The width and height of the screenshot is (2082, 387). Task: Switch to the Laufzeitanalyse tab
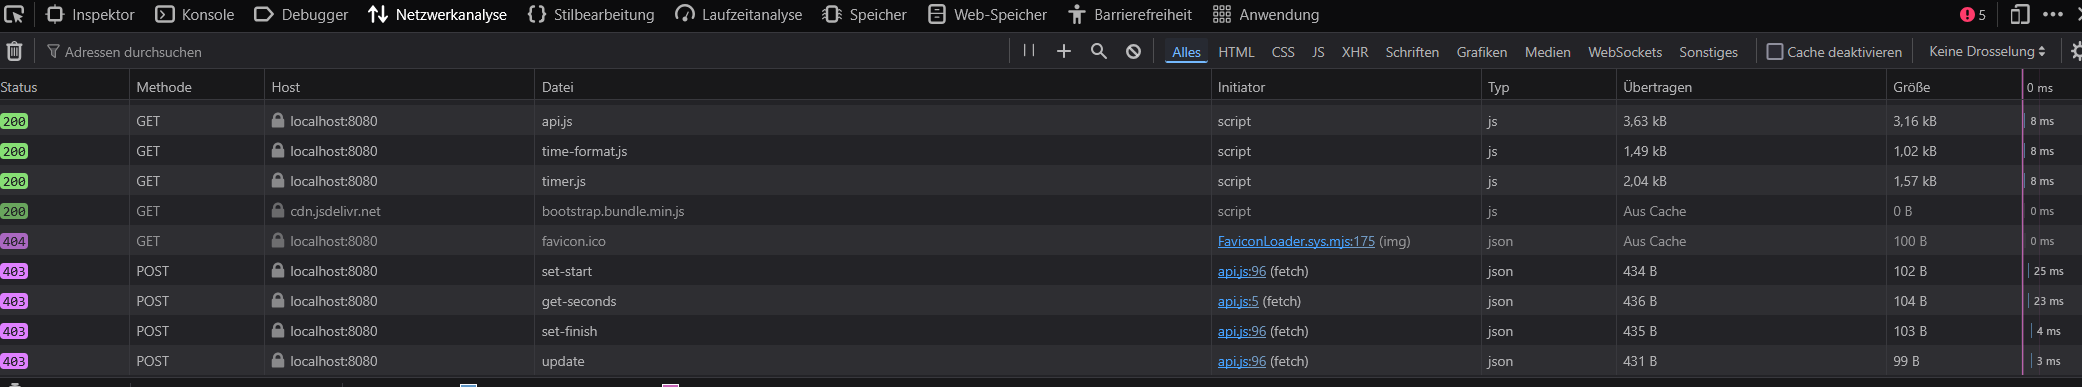pyautogui.click(x=738, y=14)
